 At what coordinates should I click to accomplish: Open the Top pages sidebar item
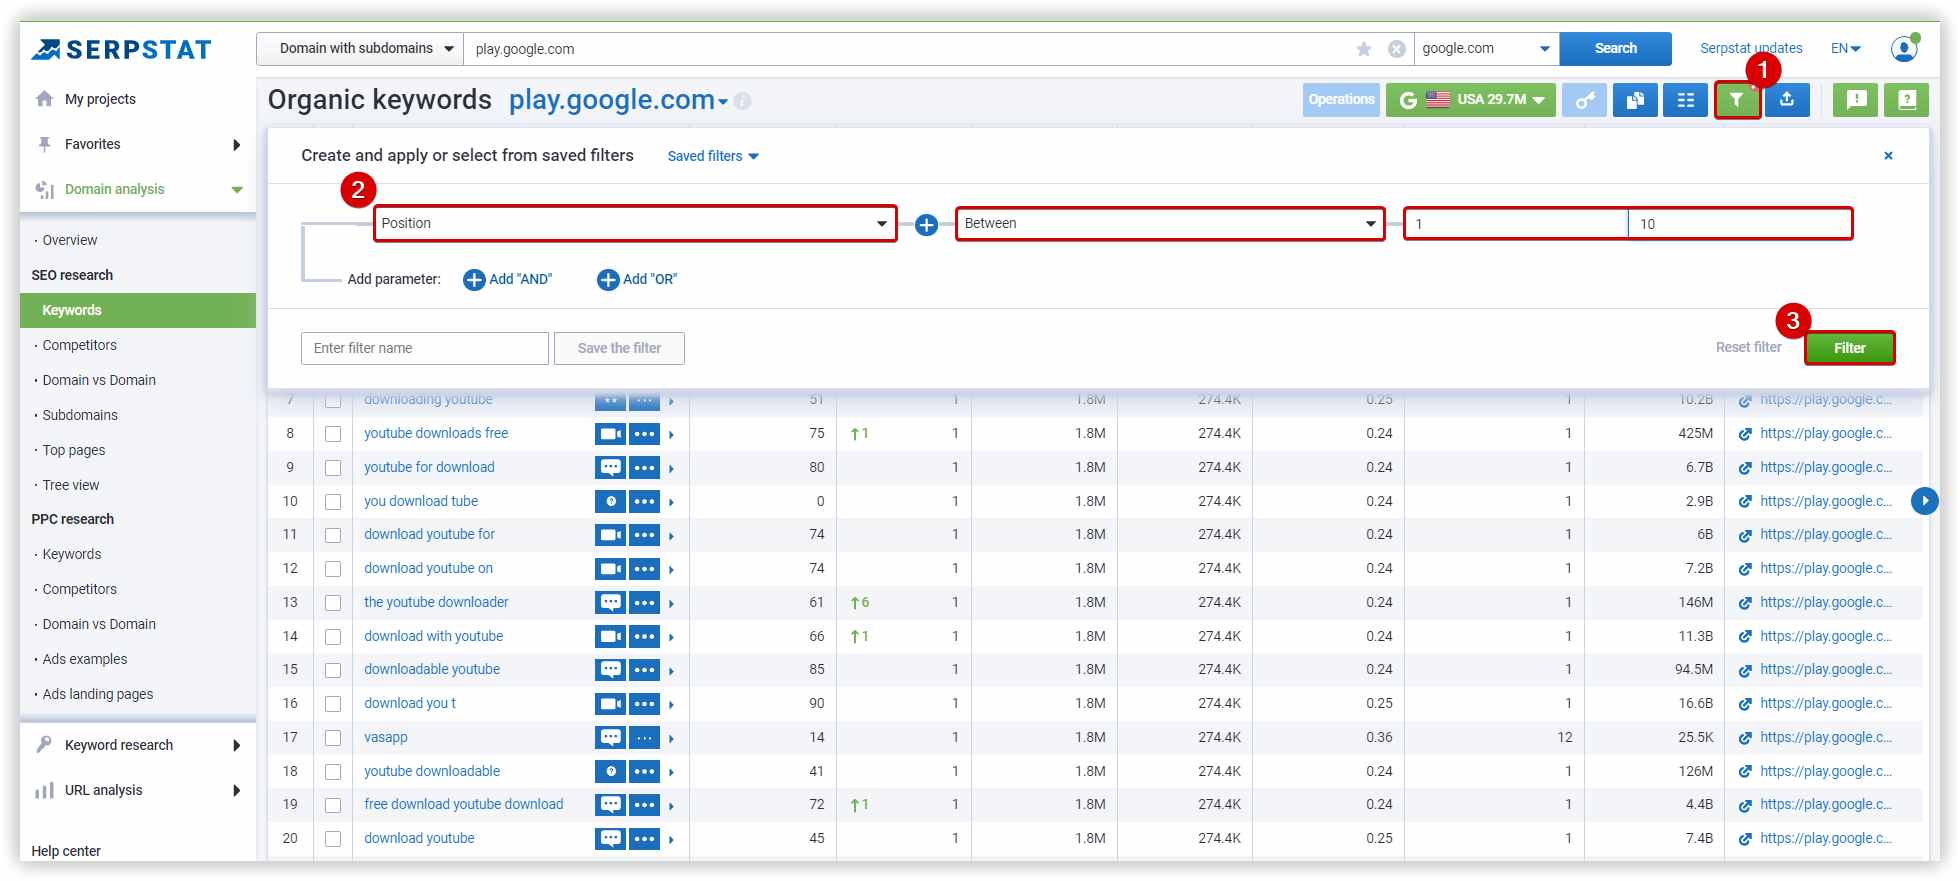[74, 451]
